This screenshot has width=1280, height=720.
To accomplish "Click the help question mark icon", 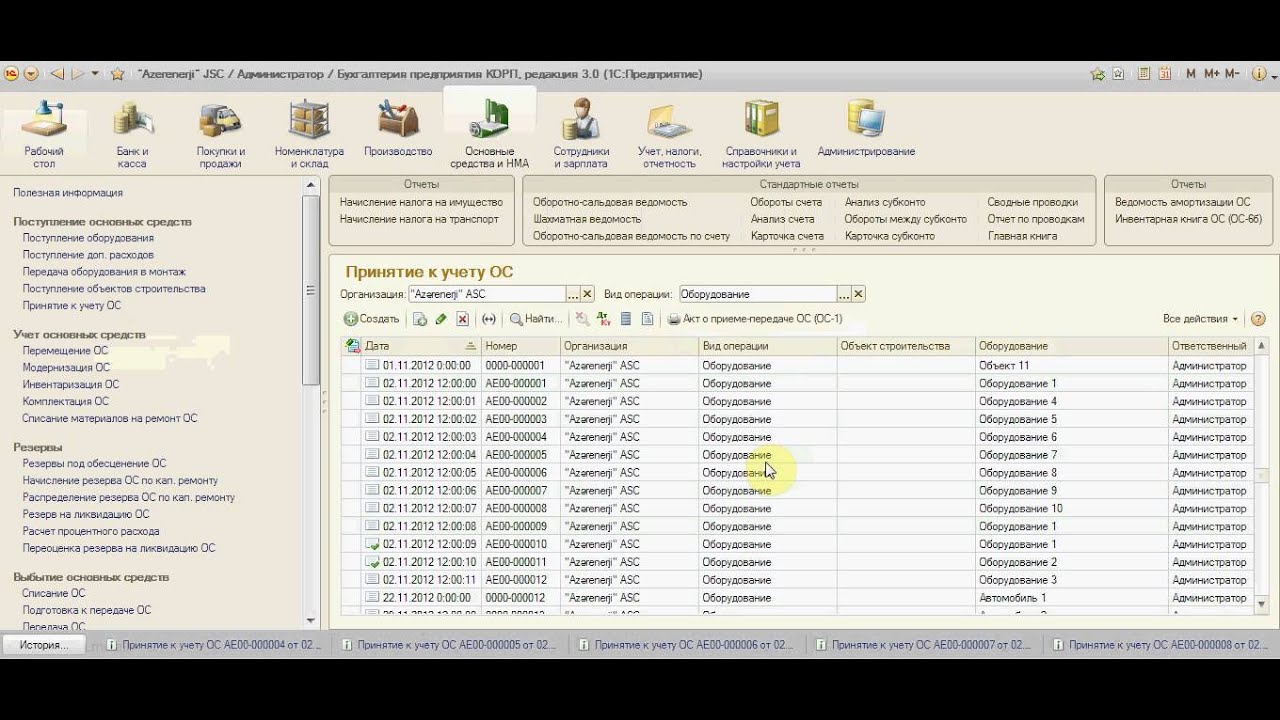I will pos(1258,319).
